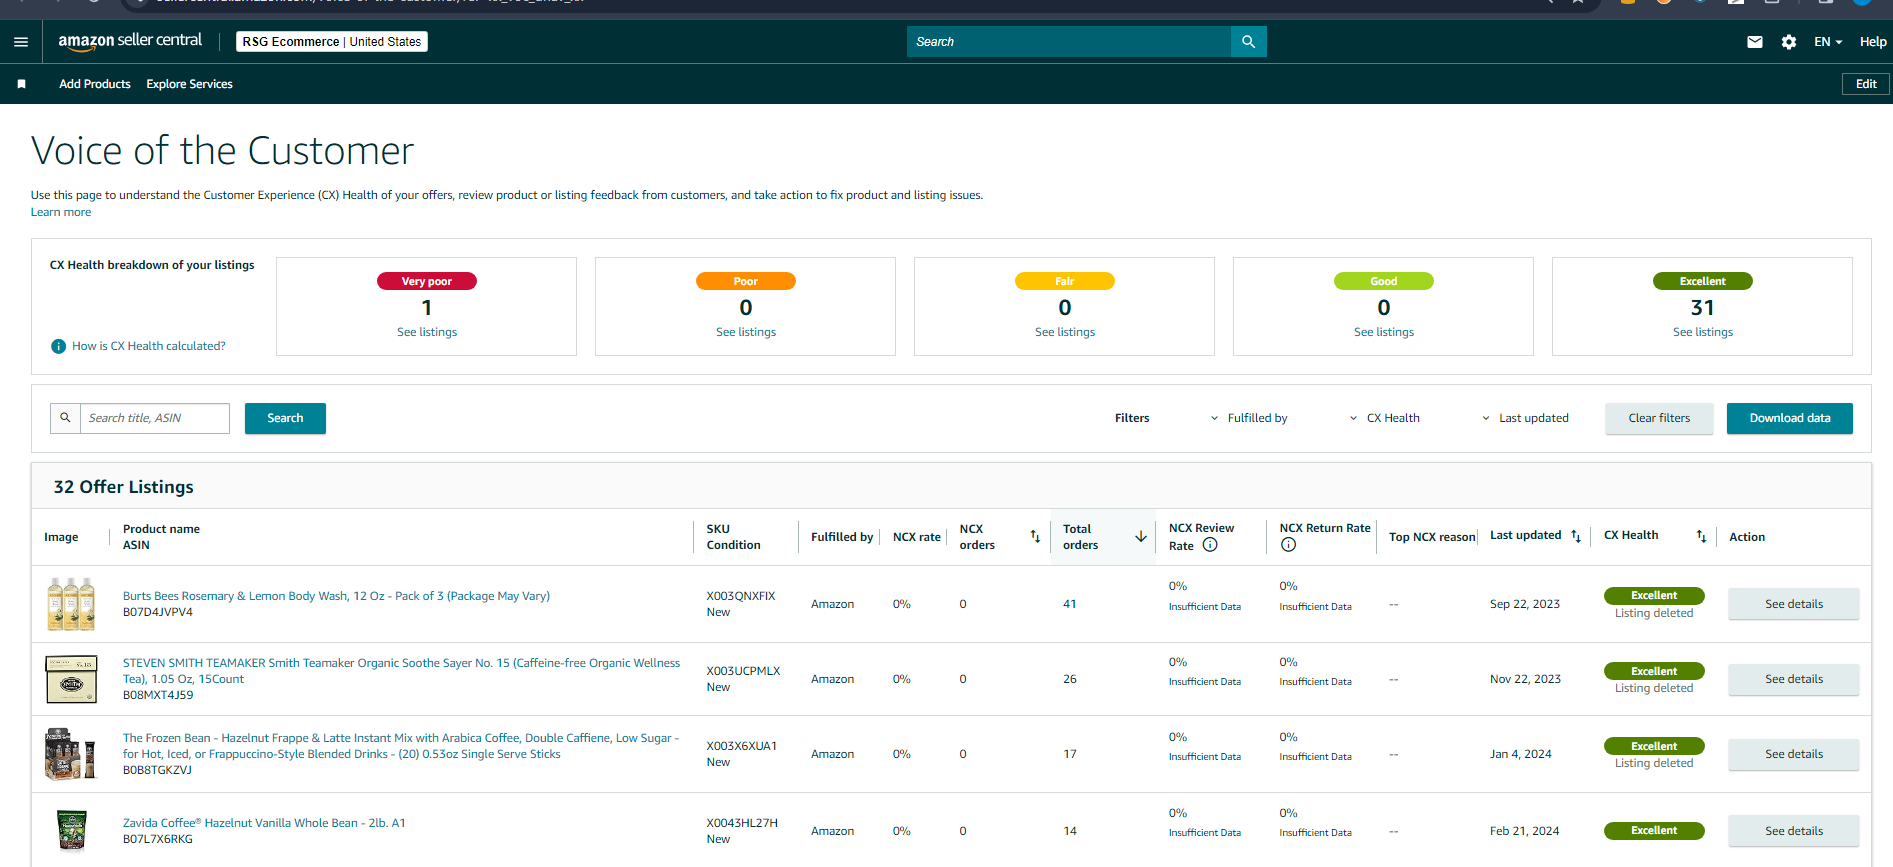Sort by CX Health column arrows
Screen dimensions: 1893x867
[x=1701, y=536]
